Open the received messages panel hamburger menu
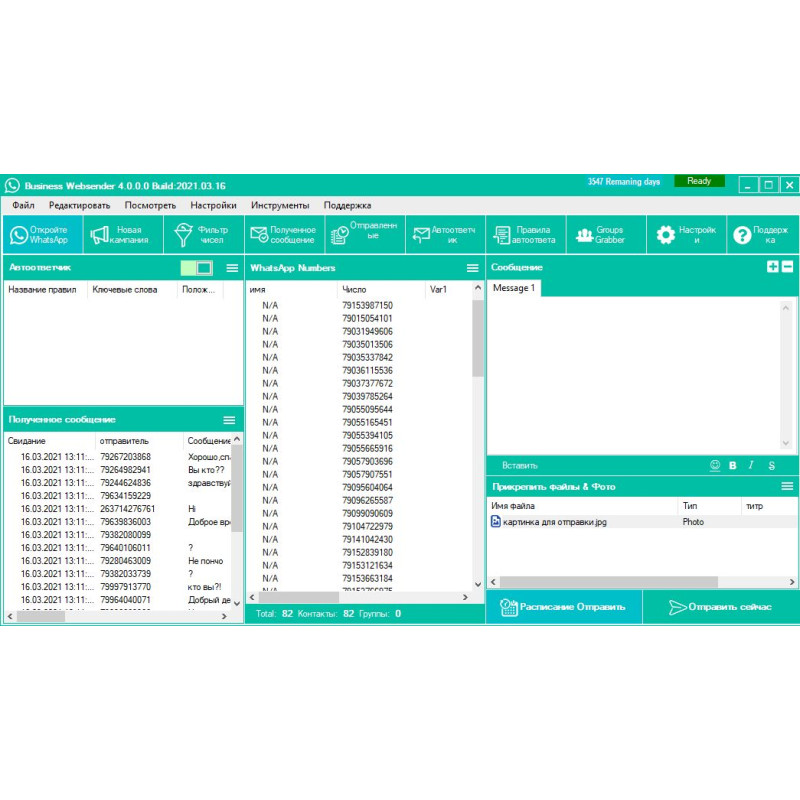This screenshot has height=800, width=800. 229,420
